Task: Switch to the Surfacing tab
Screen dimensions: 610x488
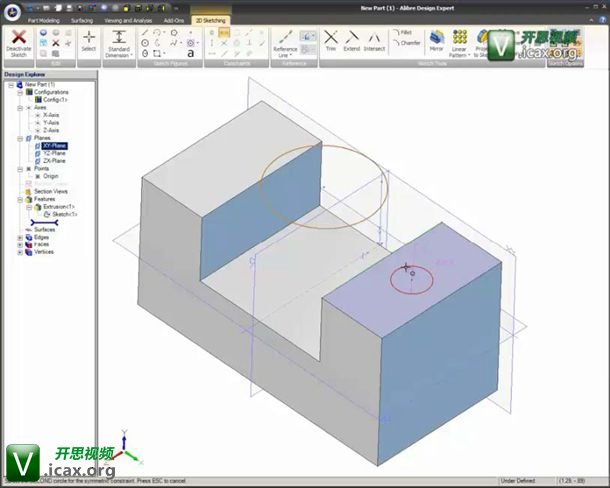Action: [82, 20]
